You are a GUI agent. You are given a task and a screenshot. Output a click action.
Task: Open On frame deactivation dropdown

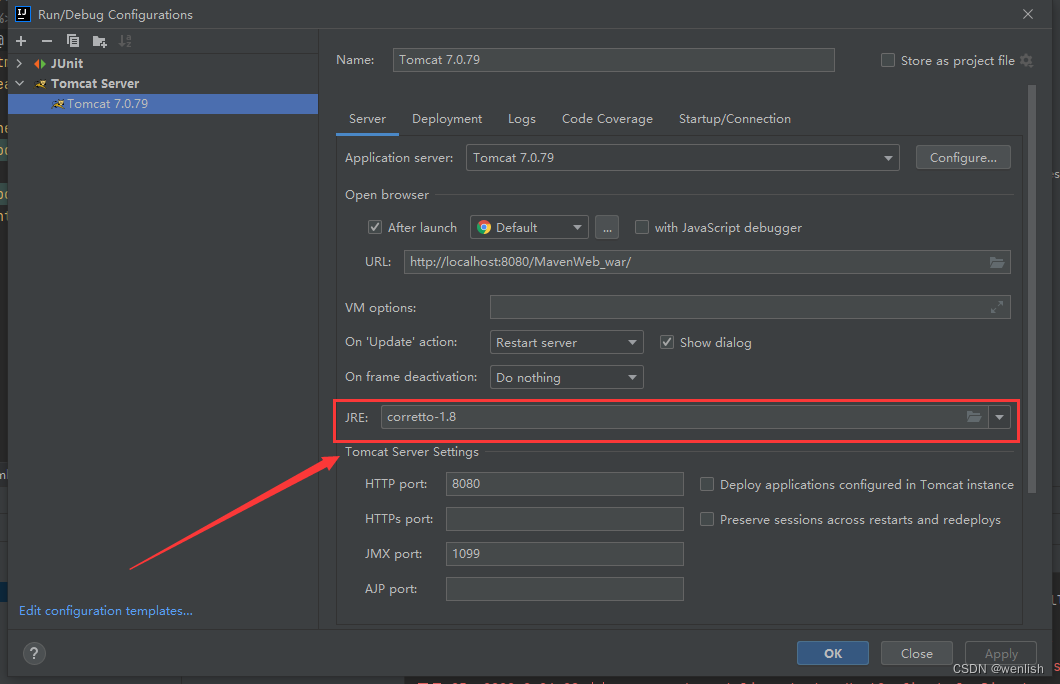coord(567,377)
